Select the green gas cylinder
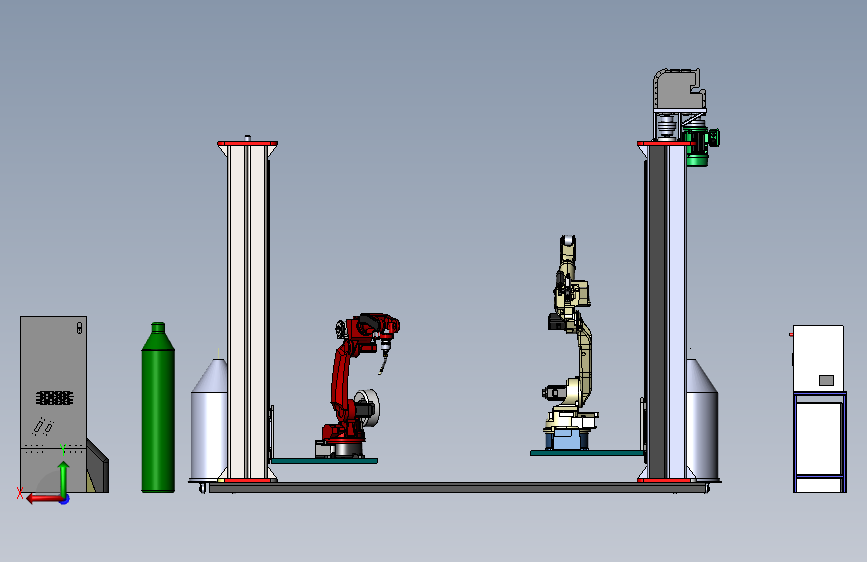 pyautogui.click(x=158, y=407)
